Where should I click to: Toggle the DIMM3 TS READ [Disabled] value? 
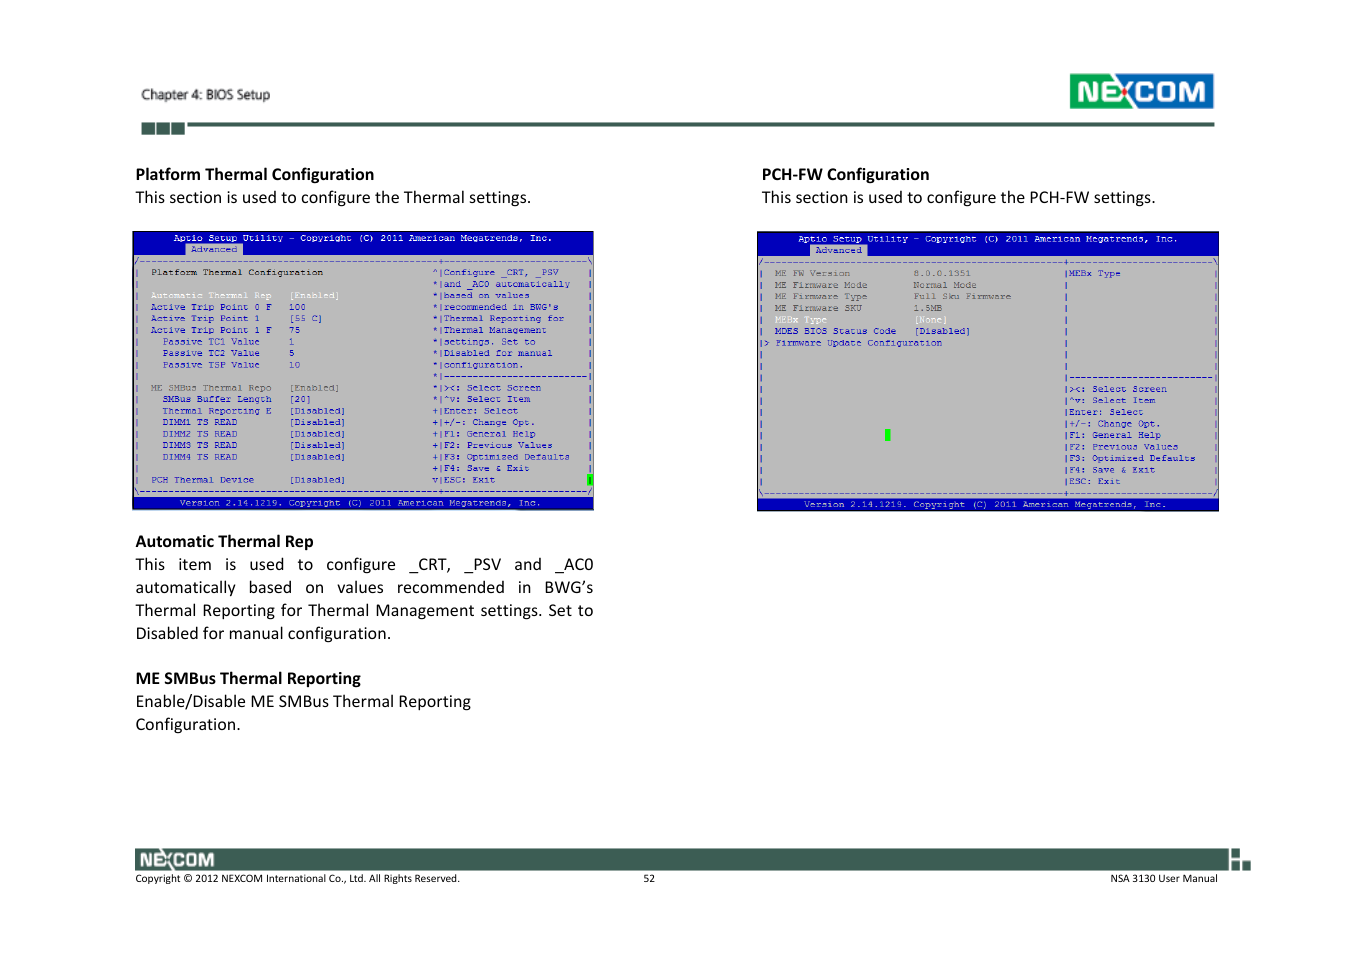[x=318, y=446]
